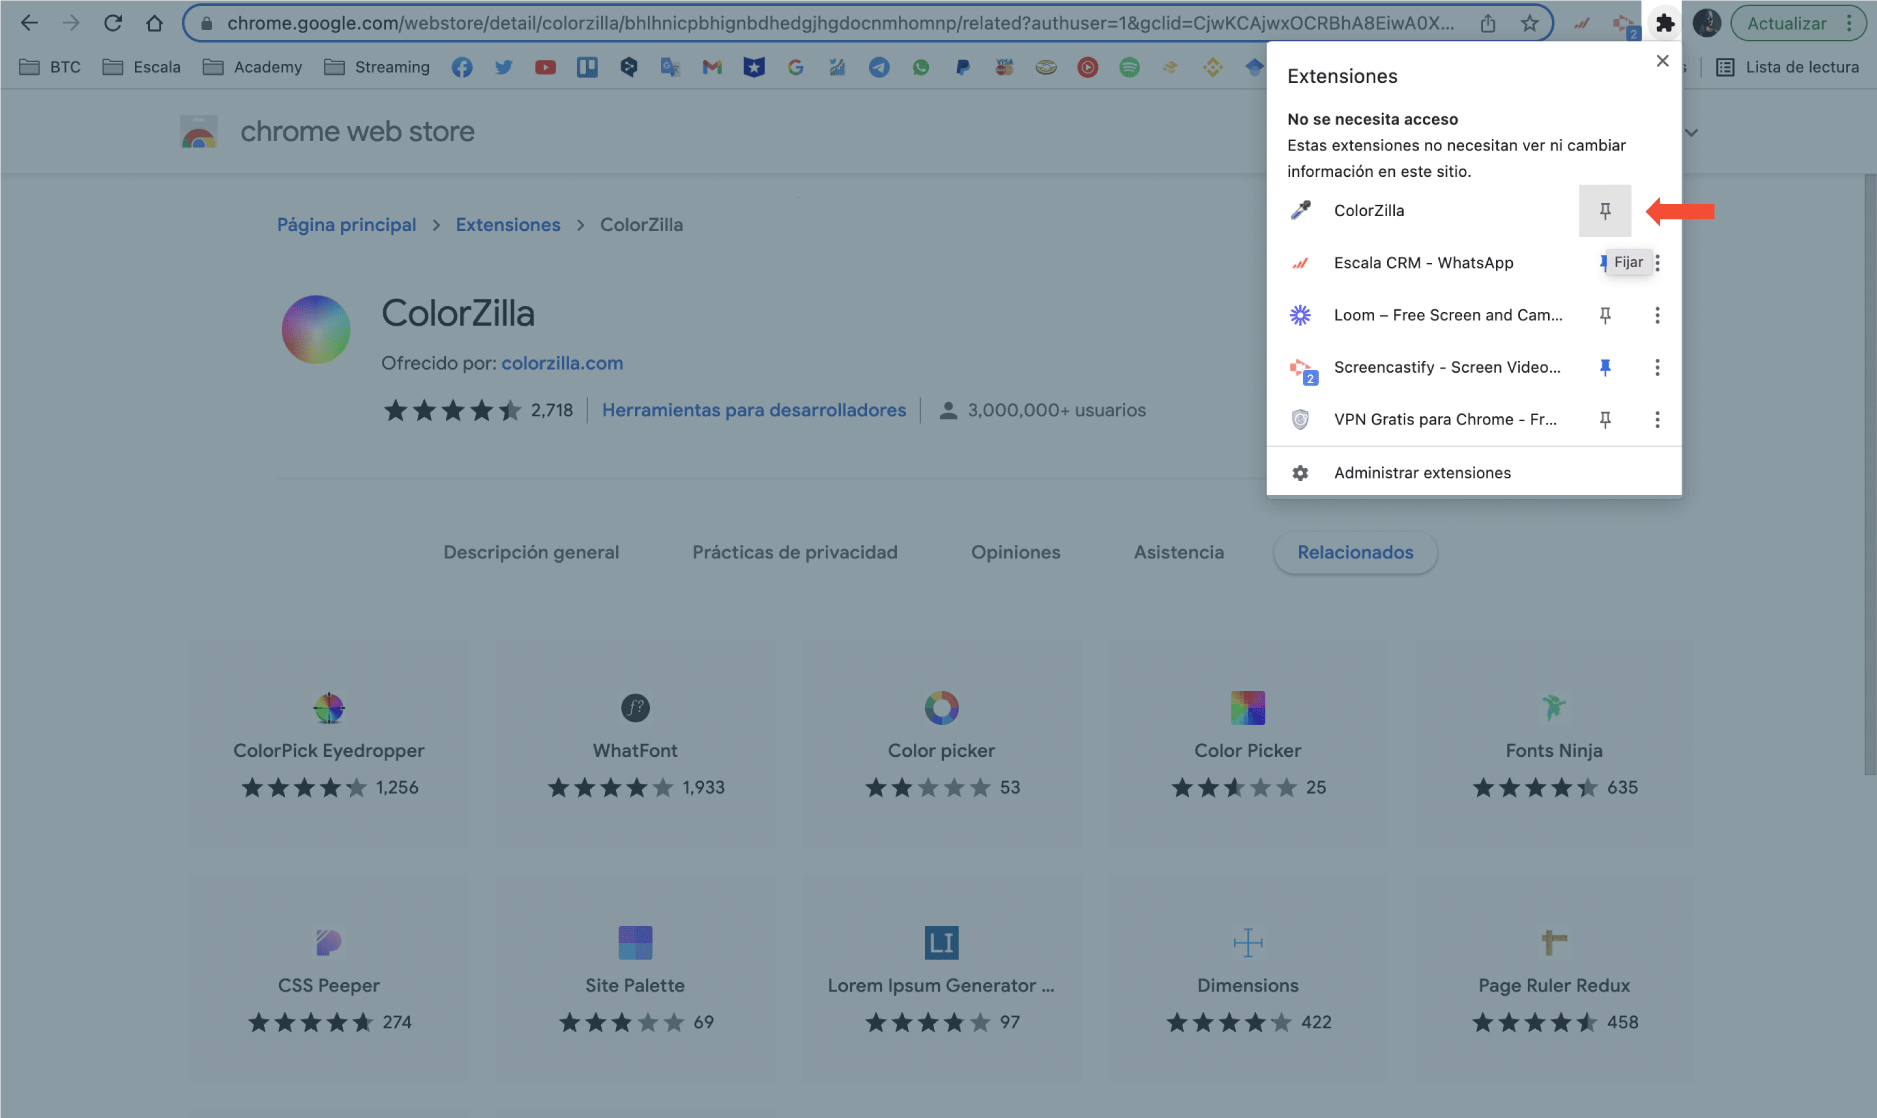Screen dimensions: 1877x1118
Task: Open the WhatsApp bookmark
Action: [x=921, y=67]
